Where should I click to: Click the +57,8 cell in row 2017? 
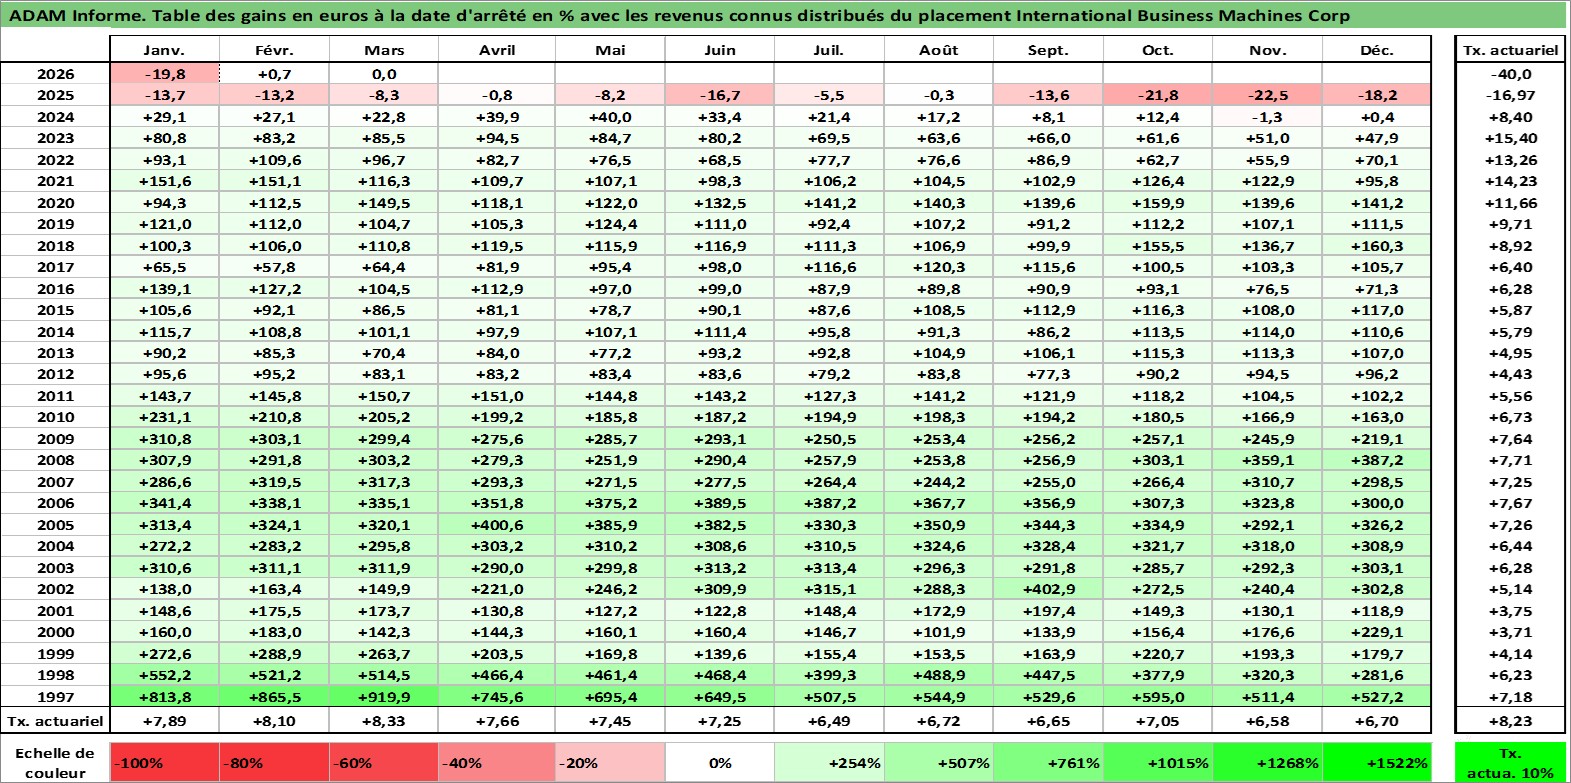(x=274, y=267)
